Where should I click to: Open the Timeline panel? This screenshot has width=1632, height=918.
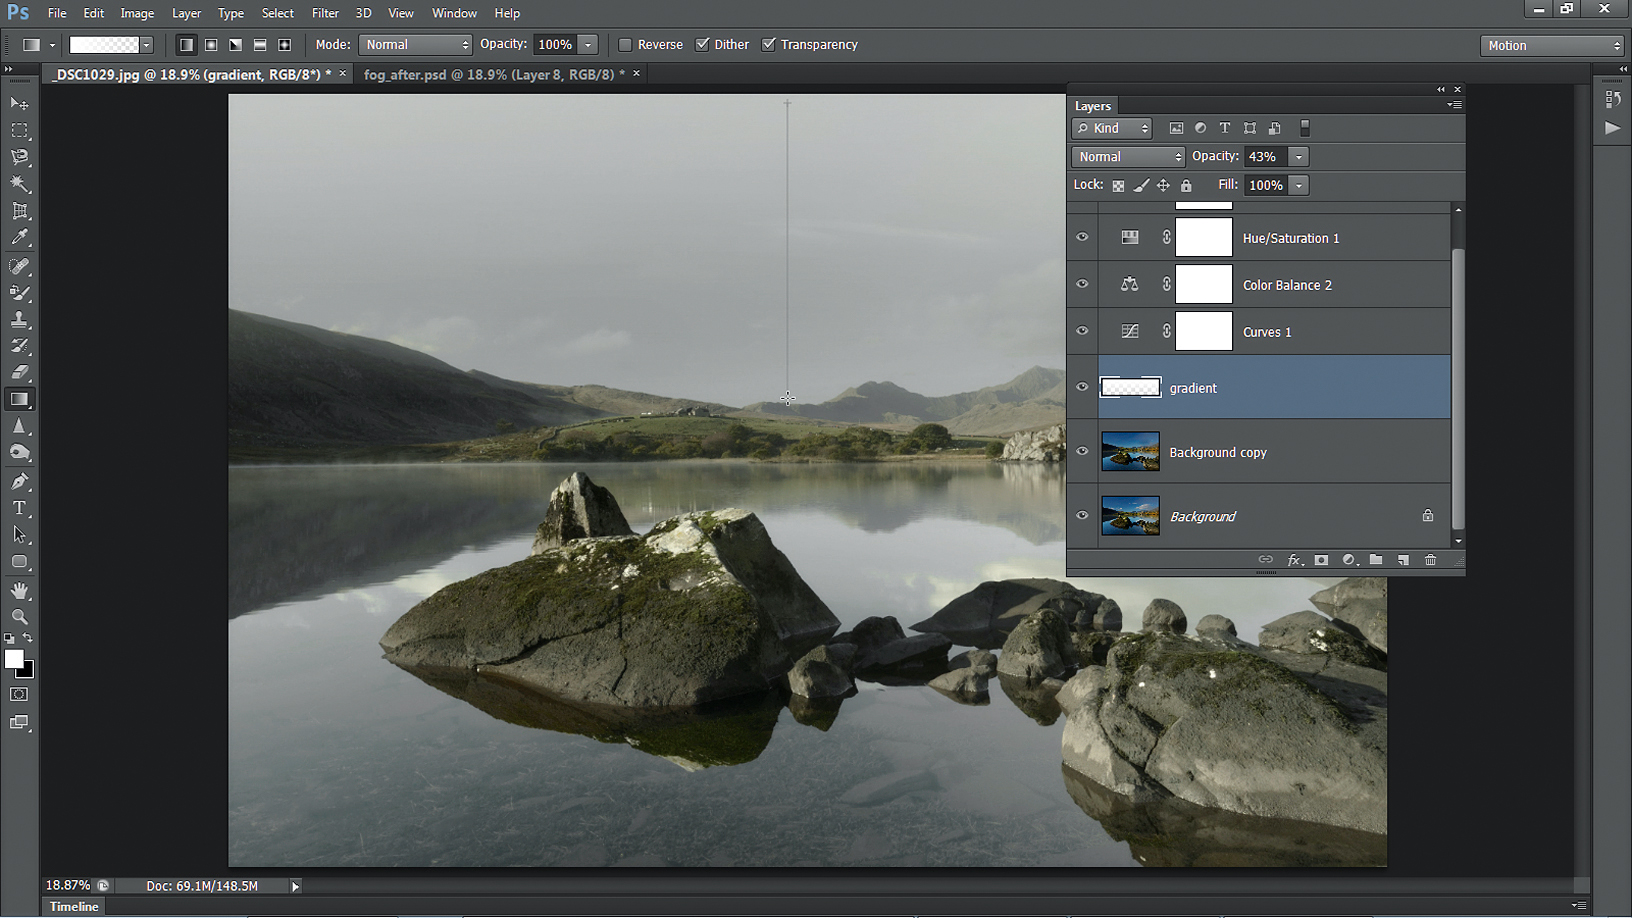click(x=74, y=906)
